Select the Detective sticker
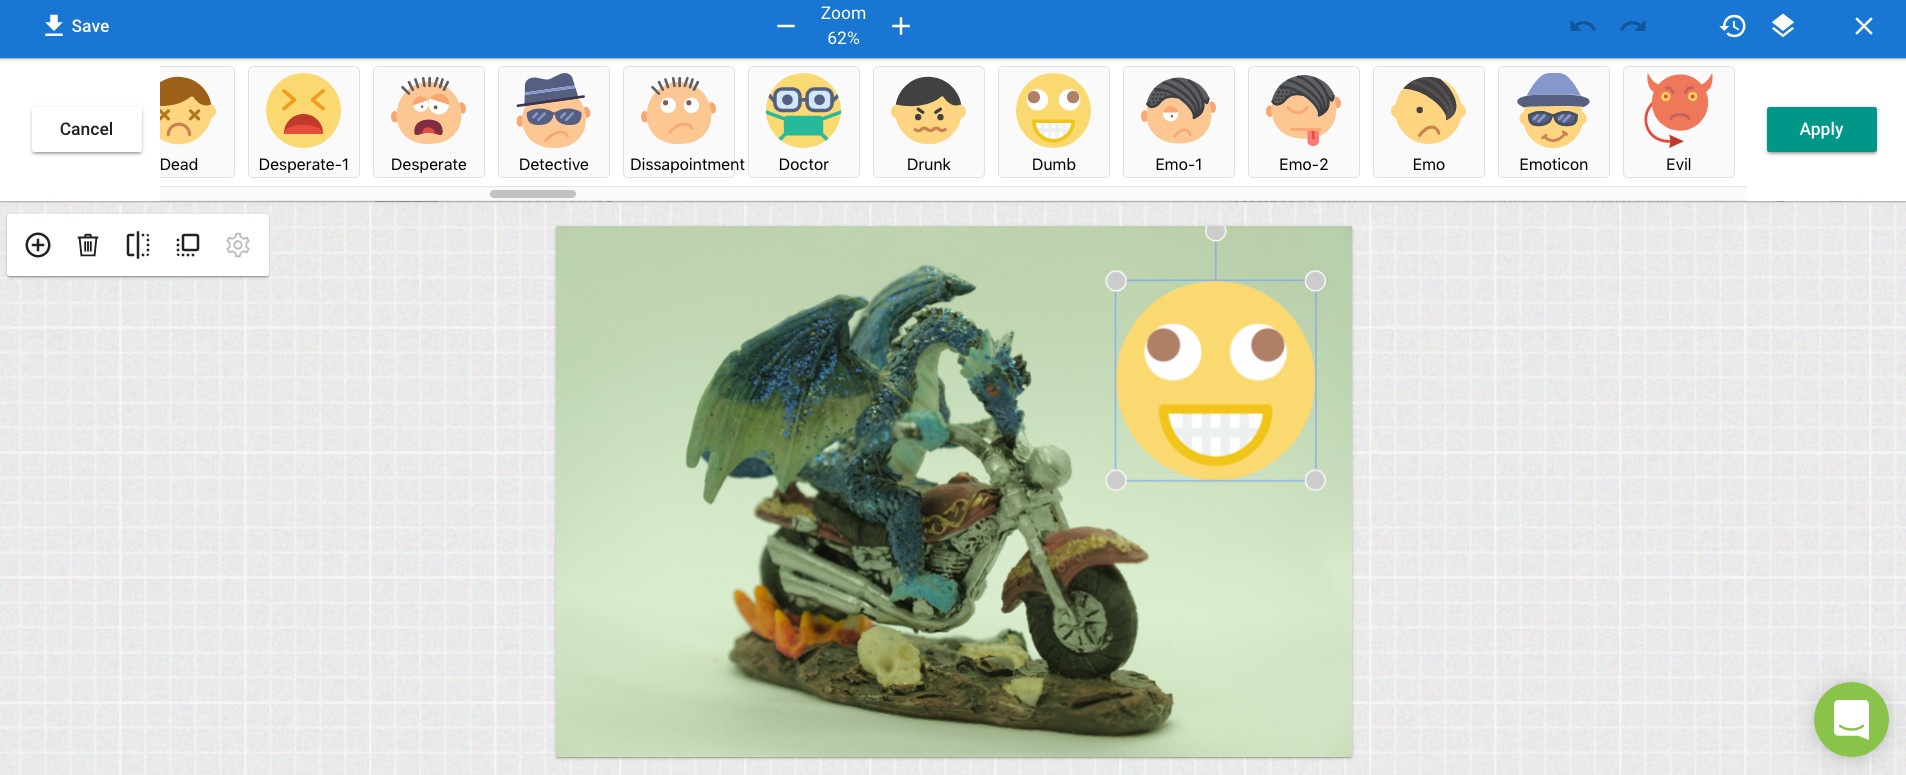 554,122
